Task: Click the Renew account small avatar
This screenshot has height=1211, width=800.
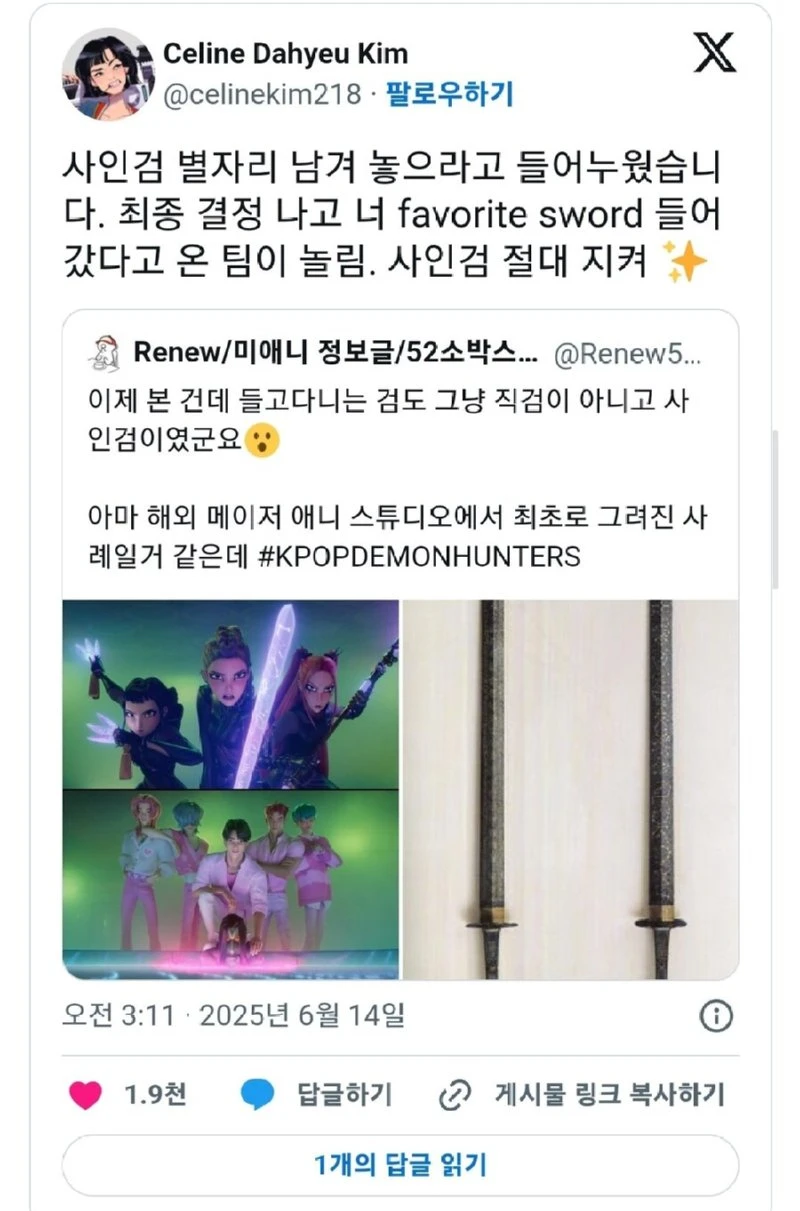Action: coord(101,351)
